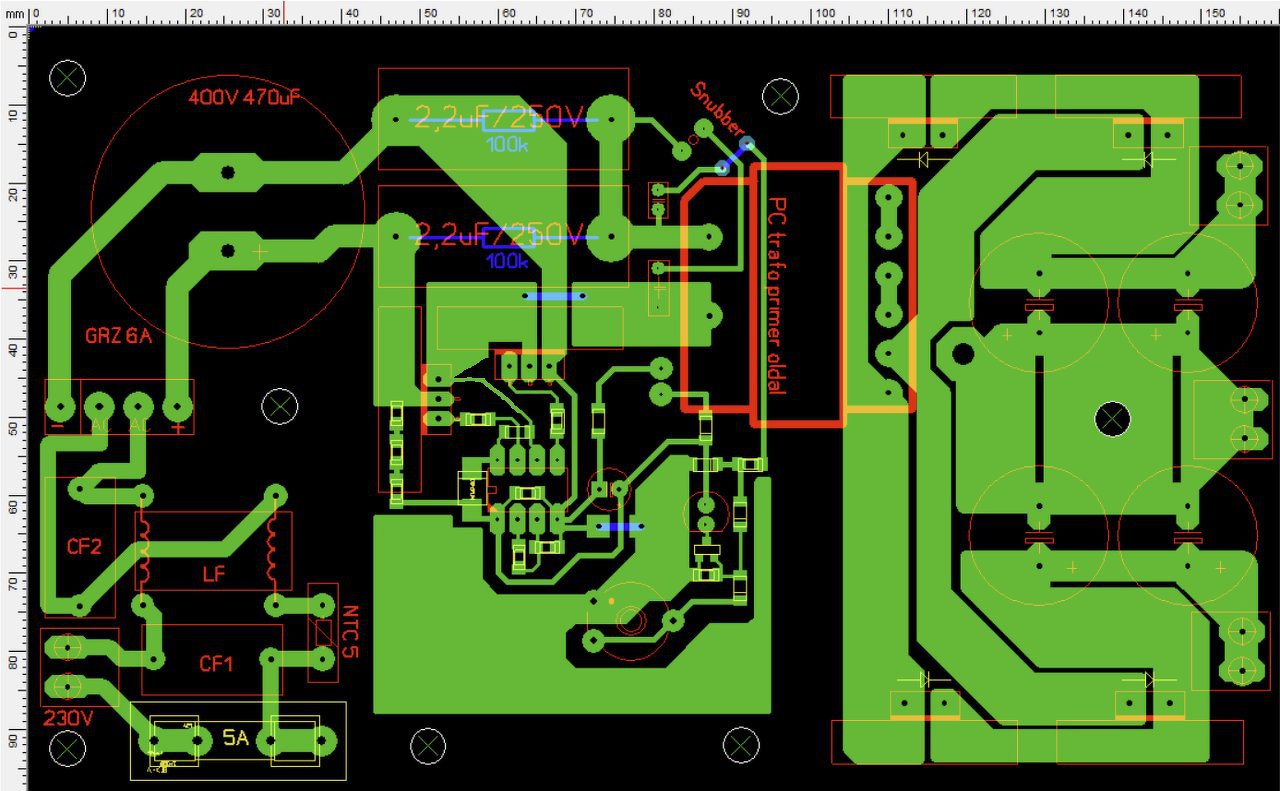Select the mounting hole right of the Snubber label
Screen dimensions: 1280x791
click(780, 96)
